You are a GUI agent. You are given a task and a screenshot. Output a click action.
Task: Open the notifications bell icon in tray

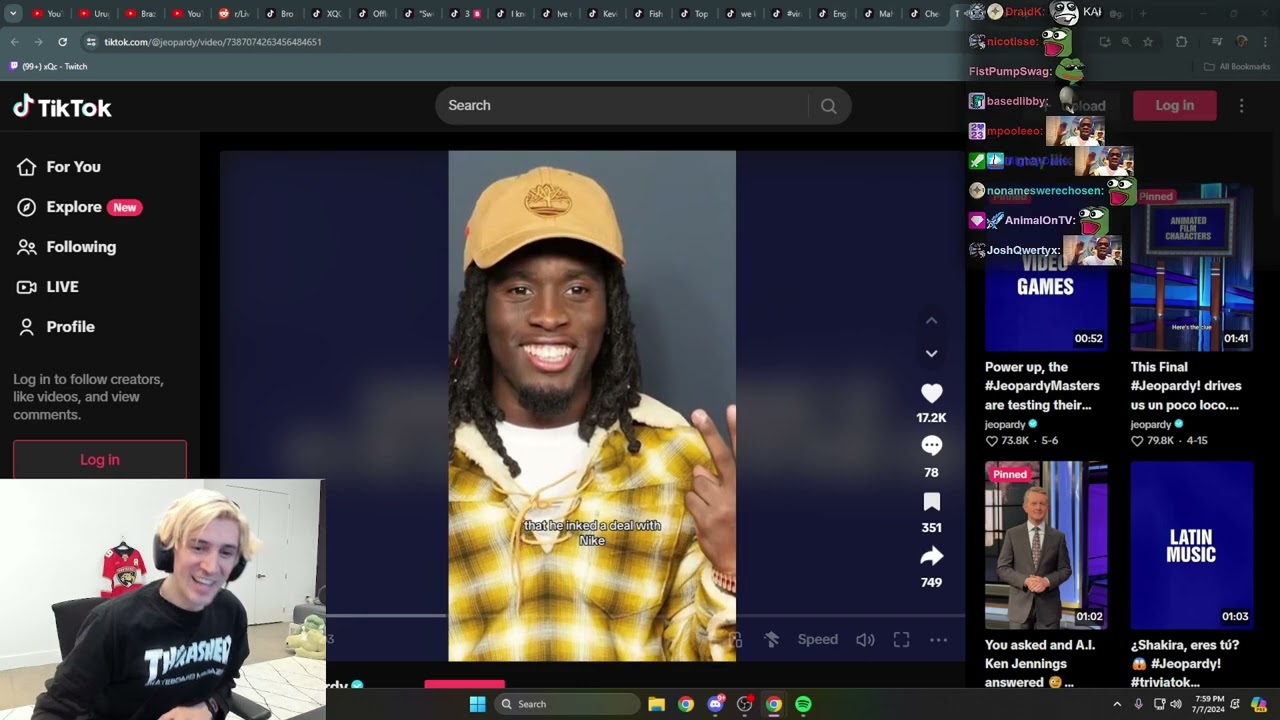pos(1236,704)
